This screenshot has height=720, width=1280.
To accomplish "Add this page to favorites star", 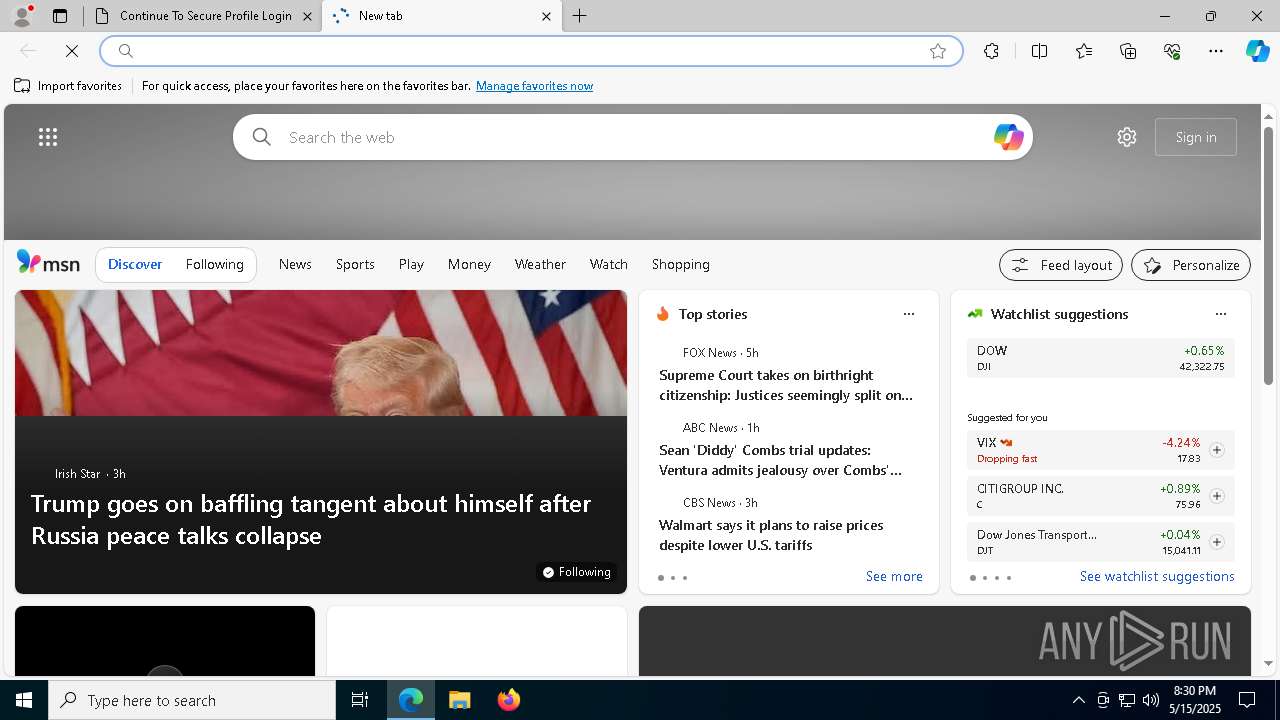I will coord(938,51).
